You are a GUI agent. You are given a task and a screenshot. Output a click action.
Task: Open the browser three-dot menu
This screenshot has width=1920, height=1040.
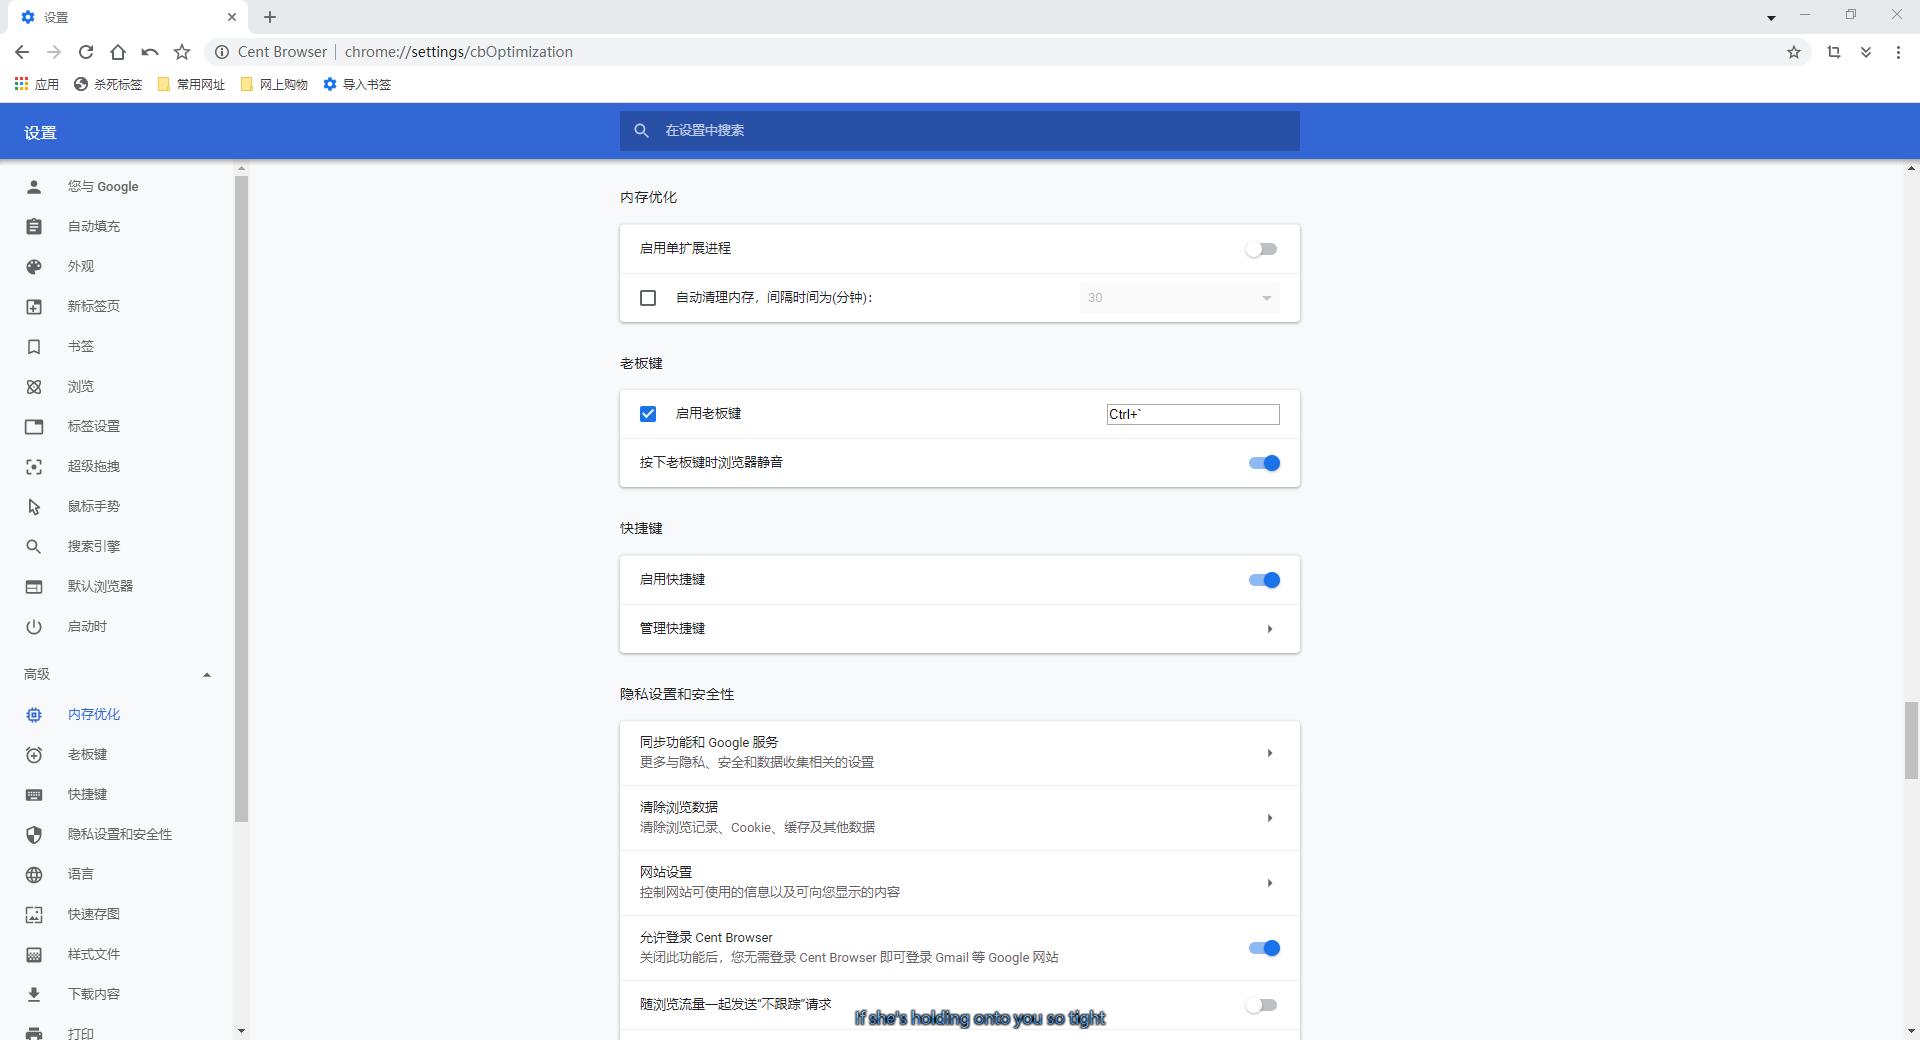click(1898, 52)
